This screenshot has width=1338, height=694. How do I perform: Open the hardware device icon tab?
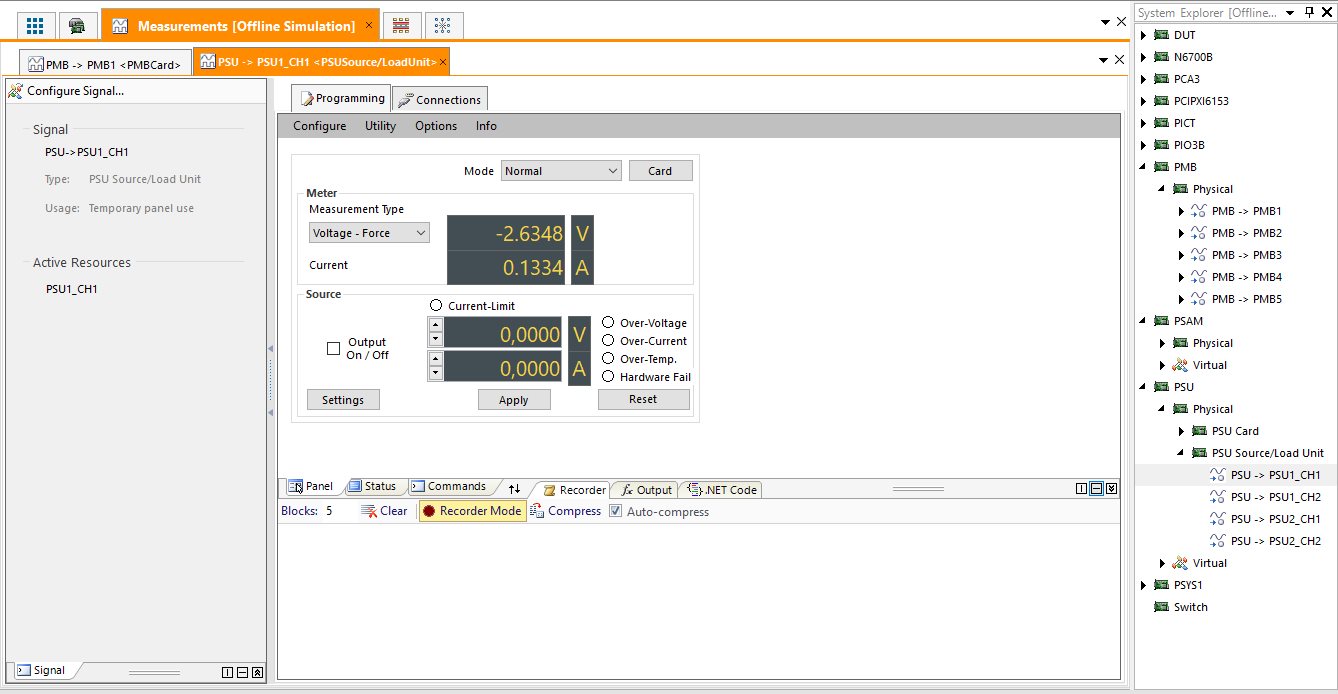click(77, 26)
